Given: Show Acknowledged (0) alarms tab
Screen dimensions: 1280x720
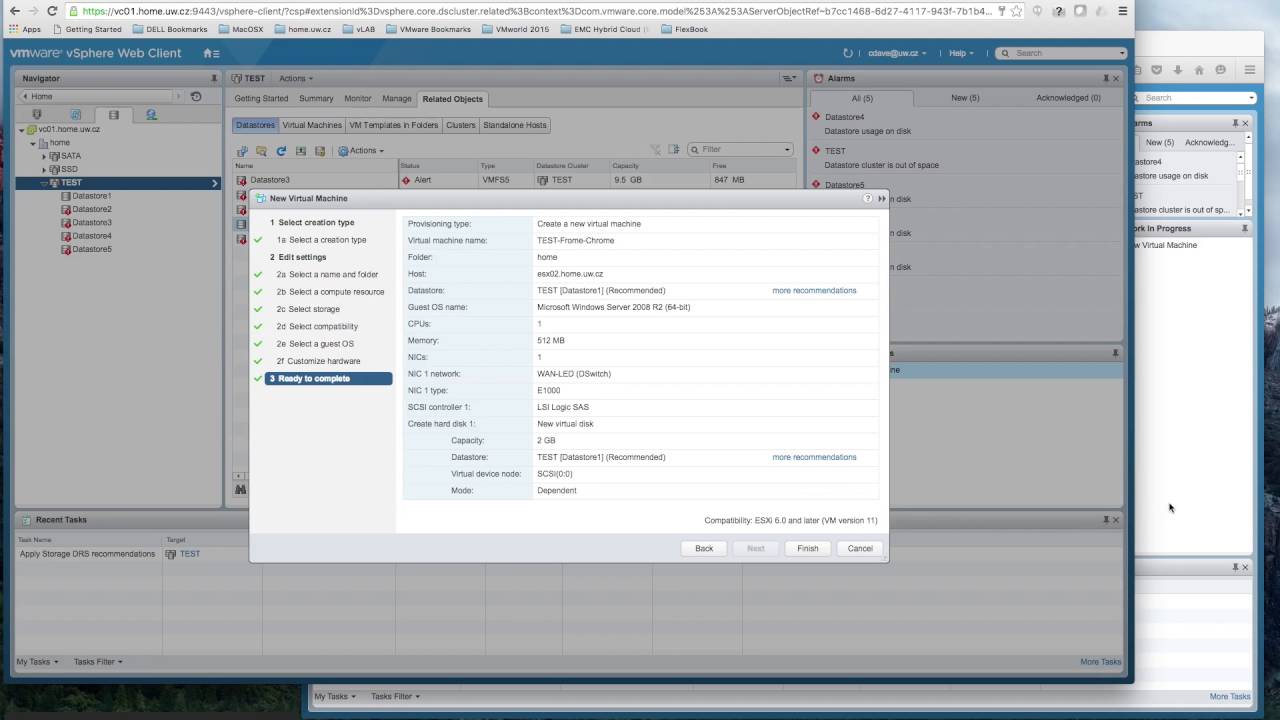Looking at the screenshot, I should click(1068, 98).
